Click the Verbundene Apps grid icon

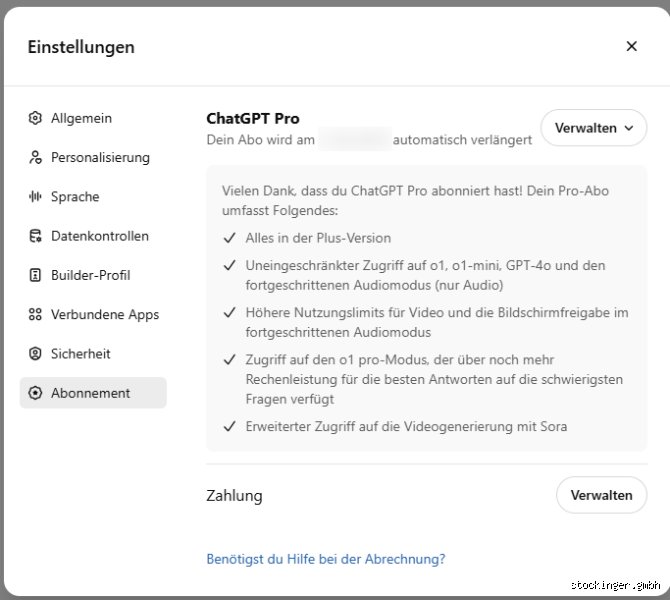click(x=35, y=315)
